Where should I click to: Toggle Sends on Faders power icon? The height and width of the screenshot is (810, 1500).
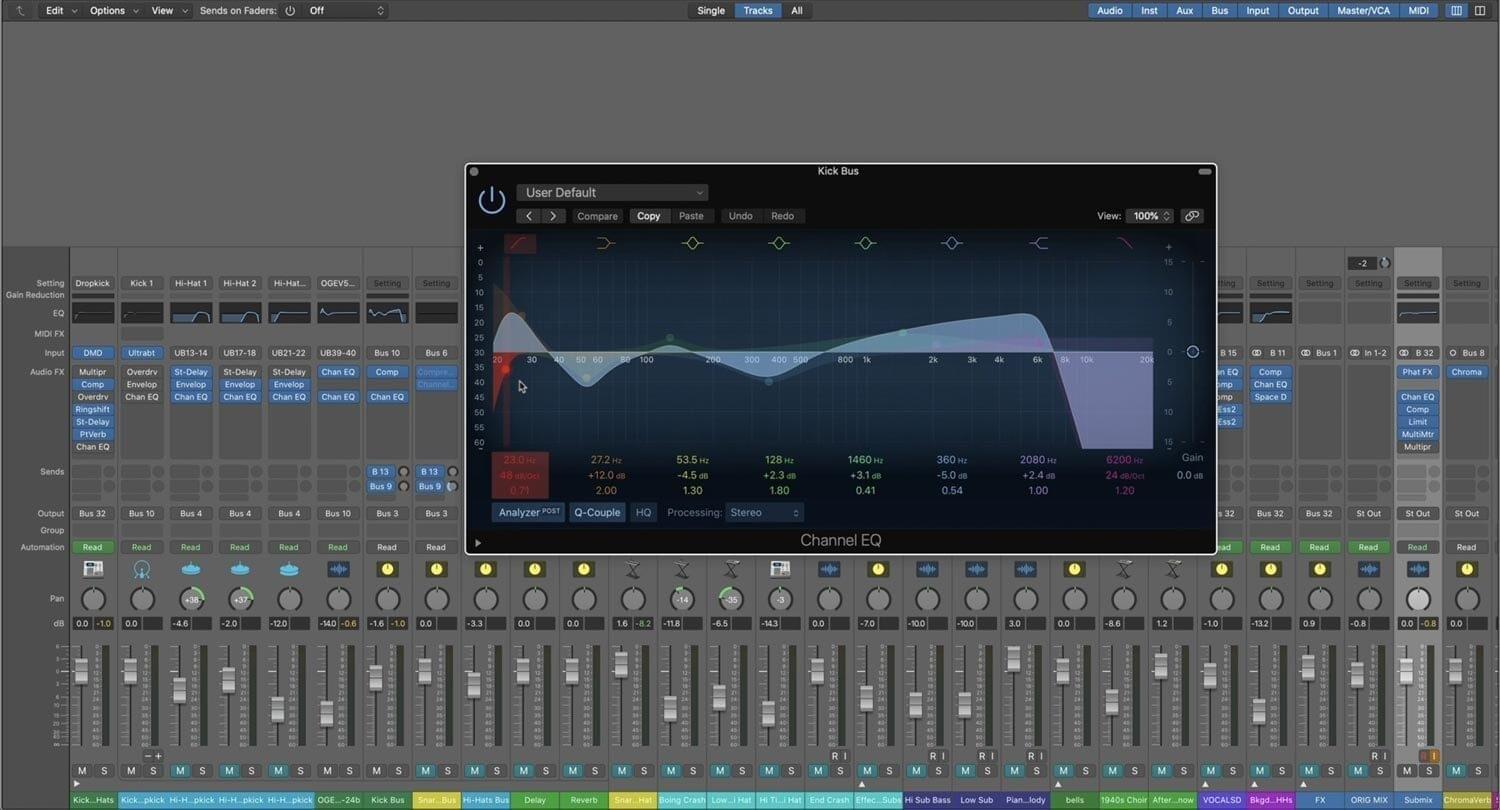click(290, 11)
